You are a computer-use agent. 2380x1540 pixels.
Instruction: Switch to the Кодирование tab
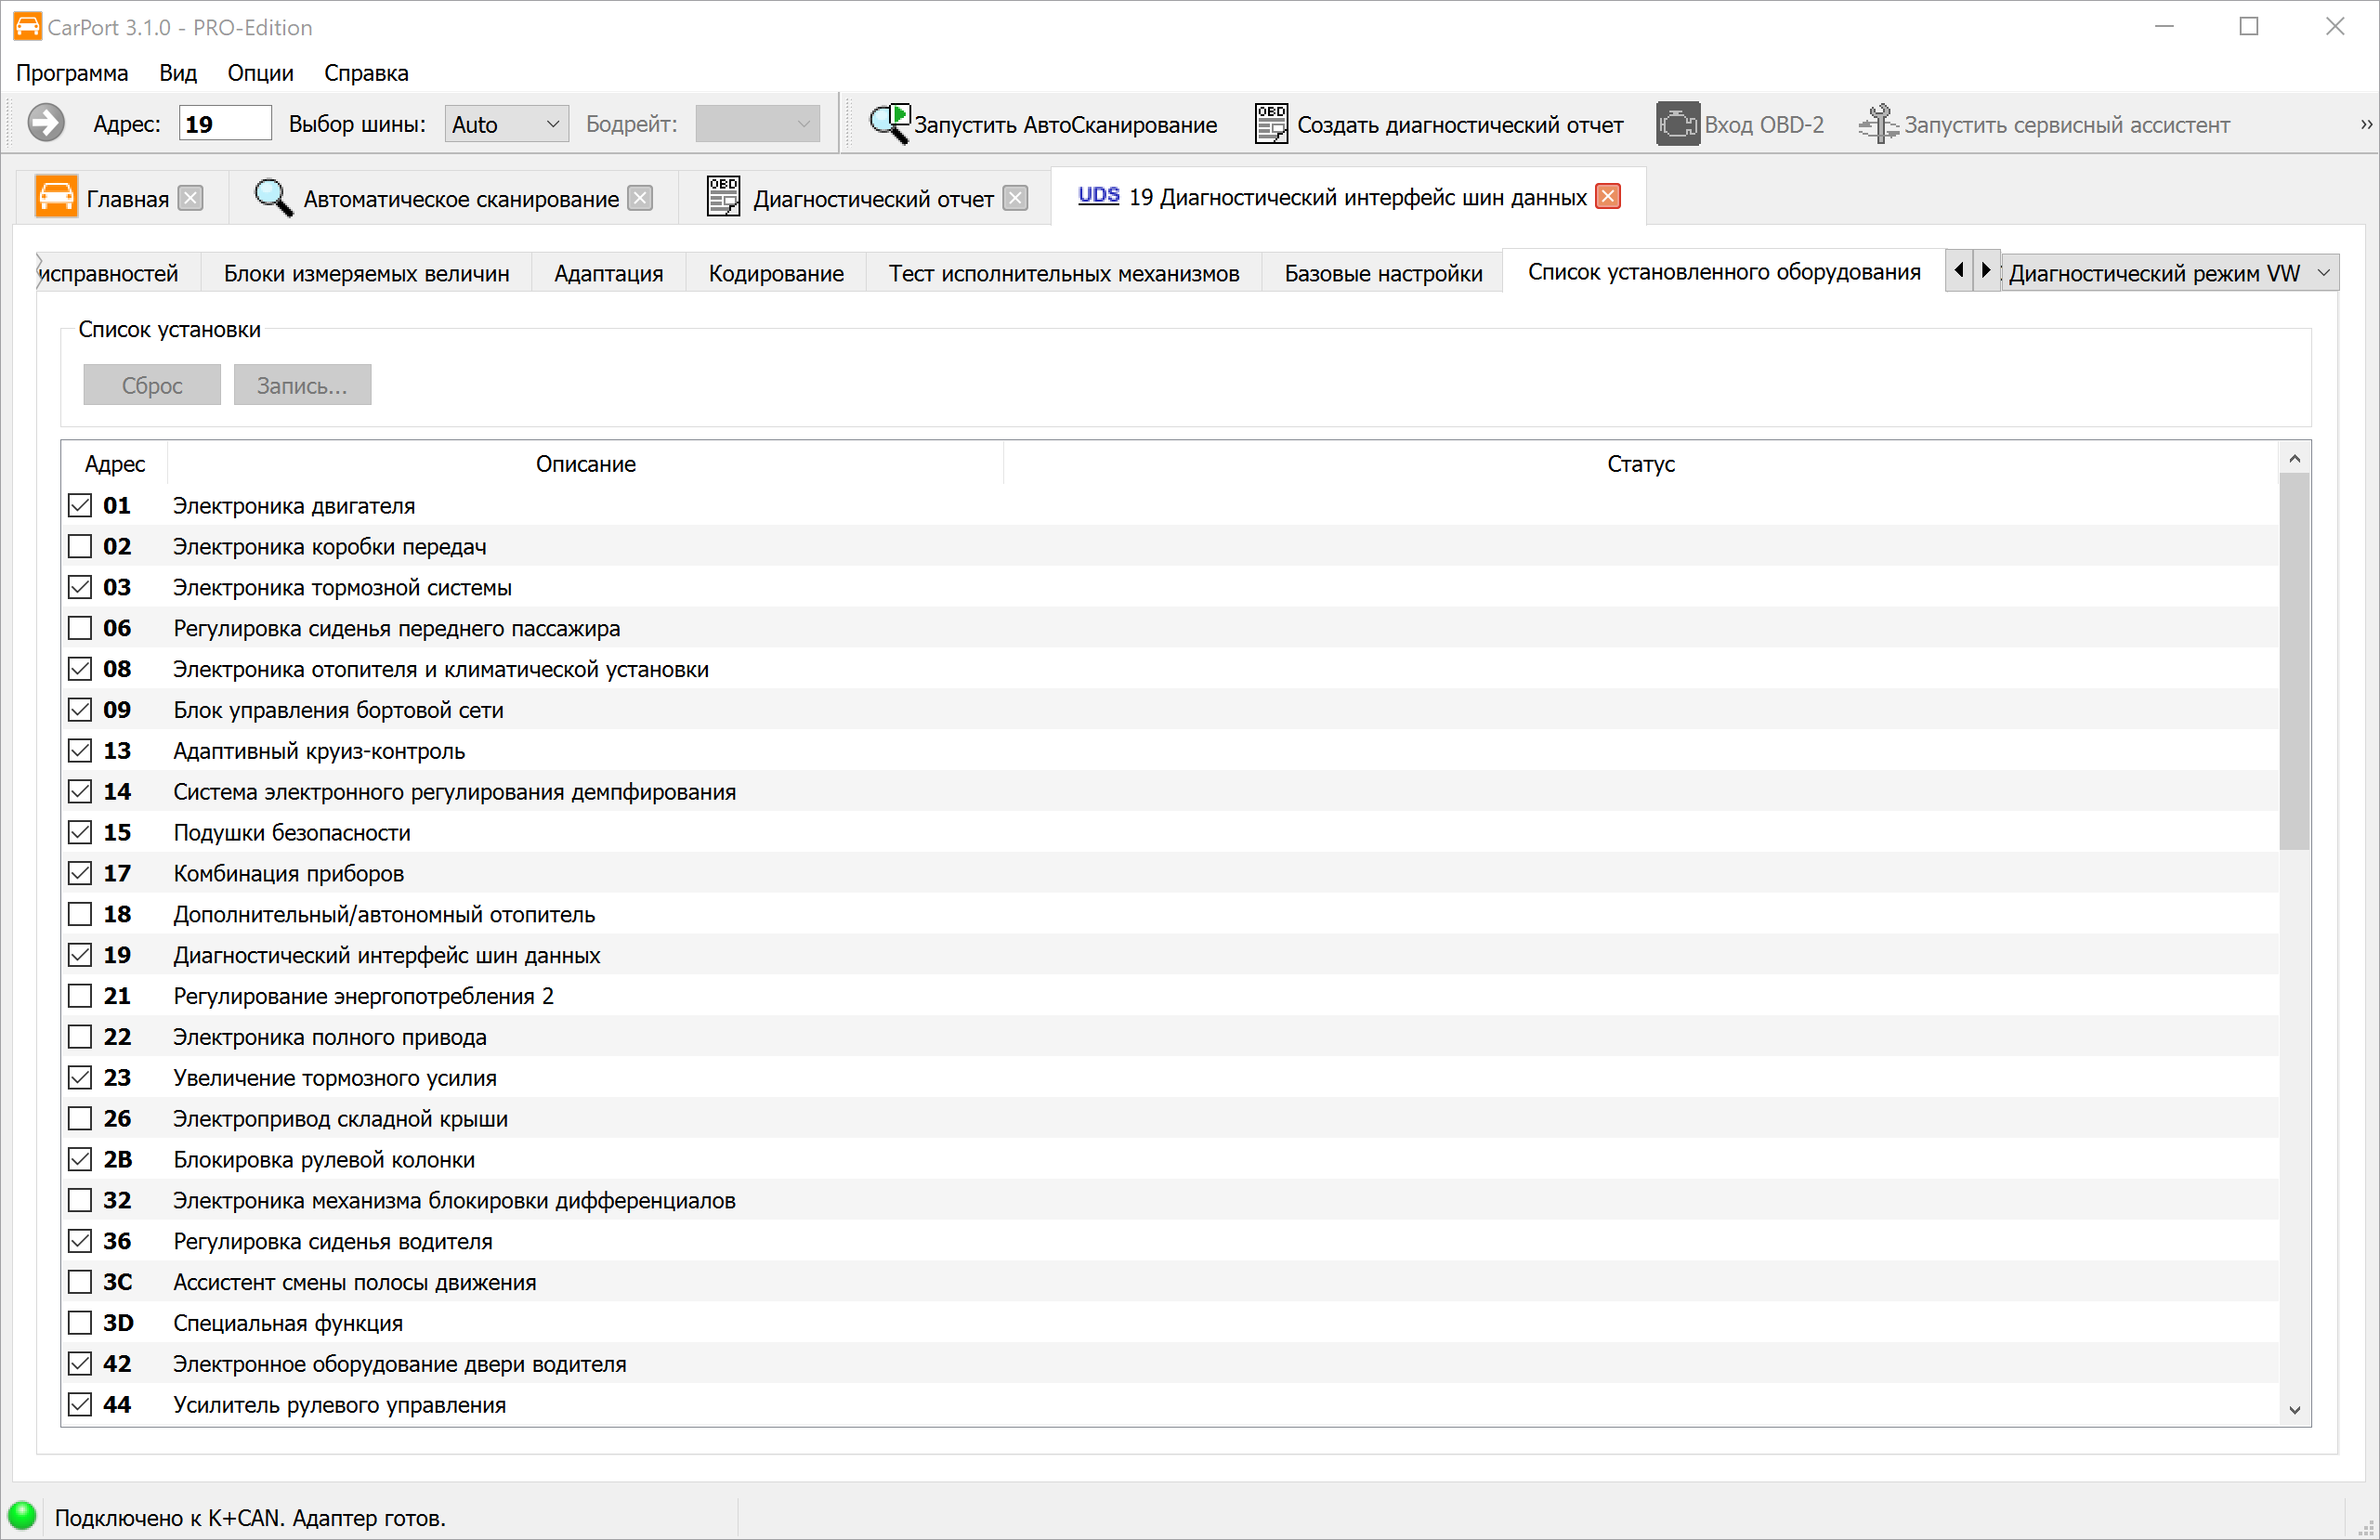pos(775,273)
